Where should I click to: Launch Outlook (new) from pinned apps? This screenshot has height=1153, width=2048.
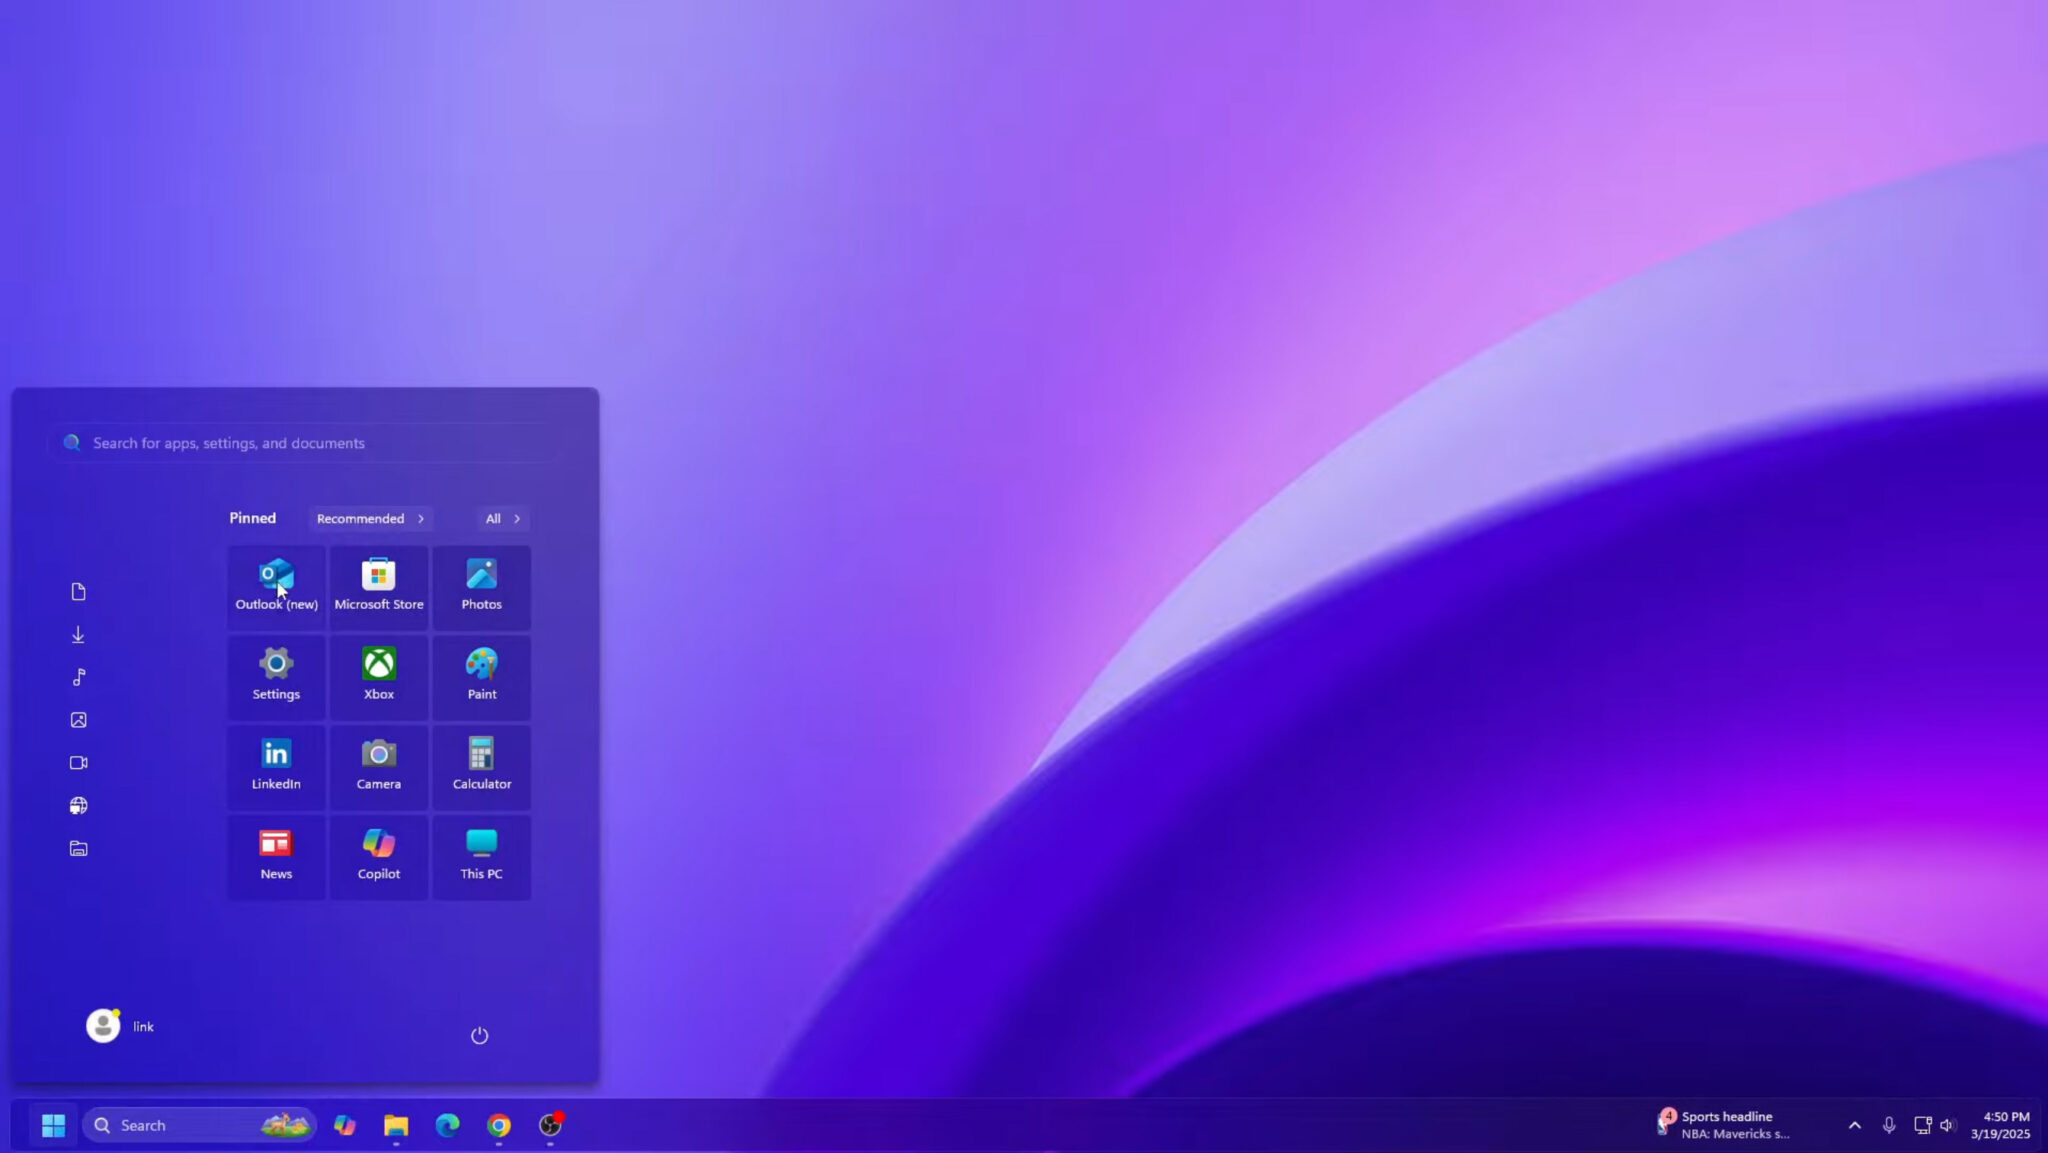(275, 585)
